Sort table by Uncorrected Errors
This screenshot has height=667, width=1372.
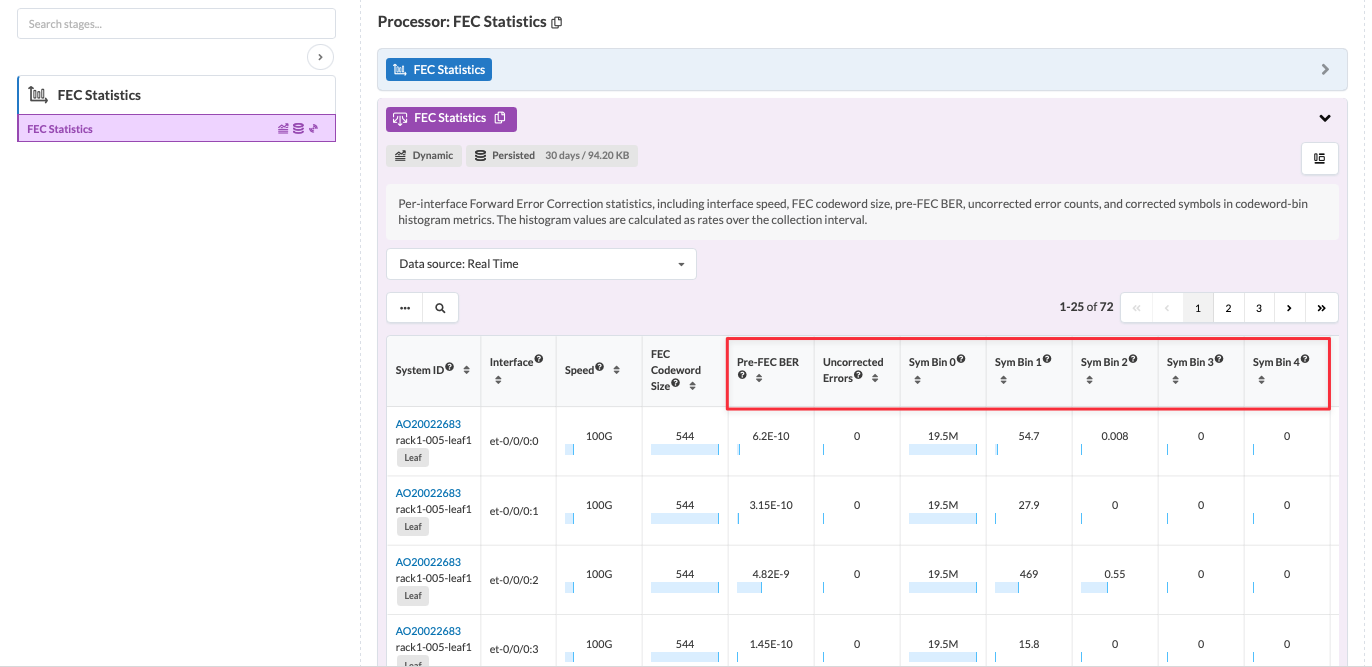pos(875,378)
